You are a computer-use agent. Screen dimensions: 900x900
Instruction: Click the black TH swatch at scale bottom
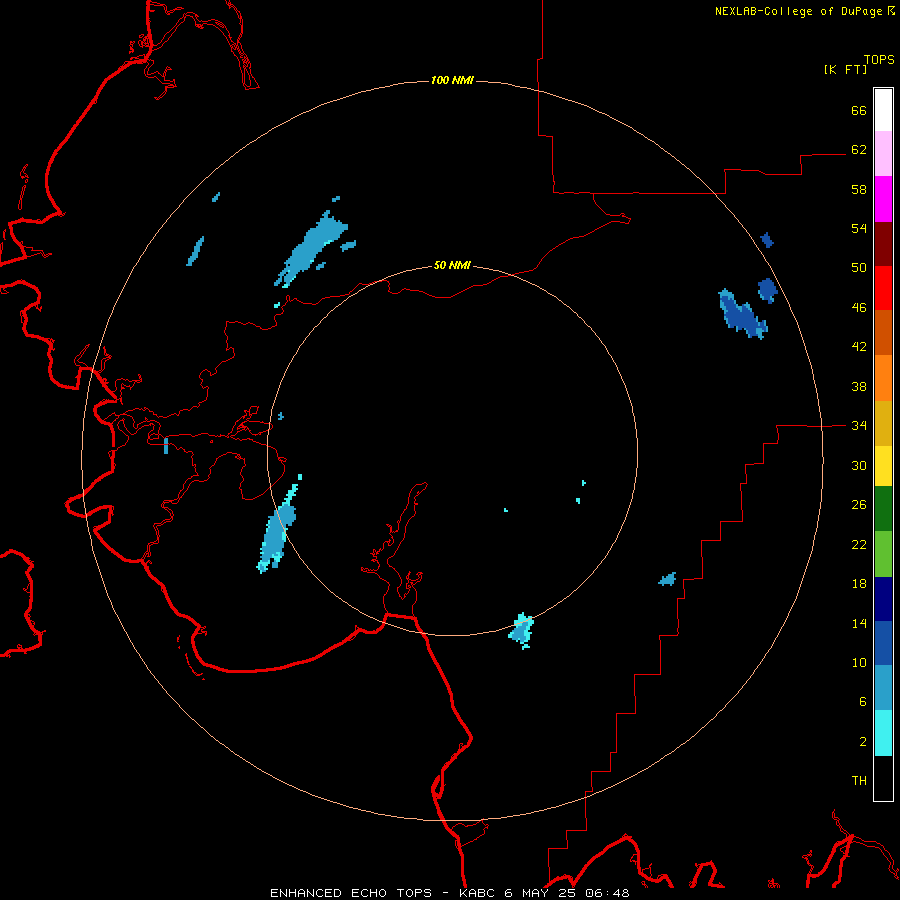883,778
